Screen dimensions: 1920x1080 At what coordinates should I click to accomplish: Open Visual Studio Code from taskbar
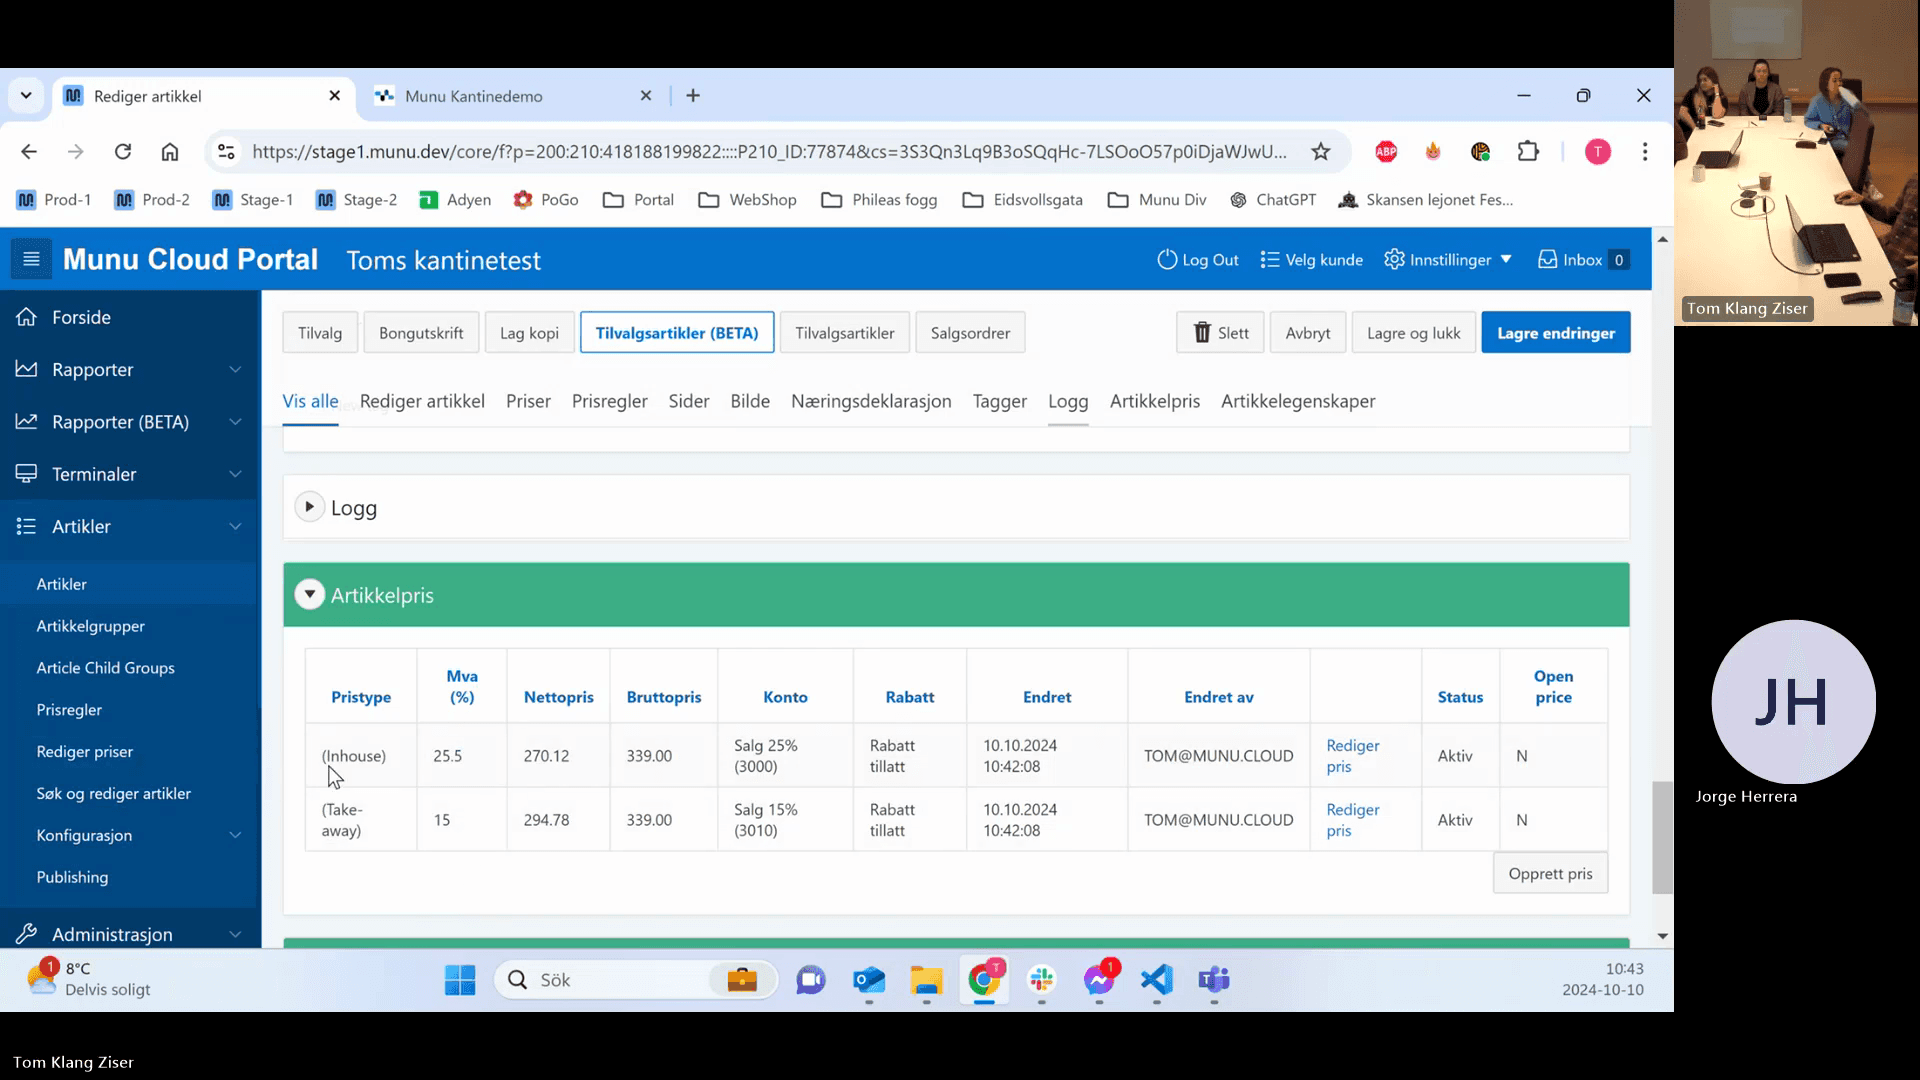click(x=1157, y=980)
